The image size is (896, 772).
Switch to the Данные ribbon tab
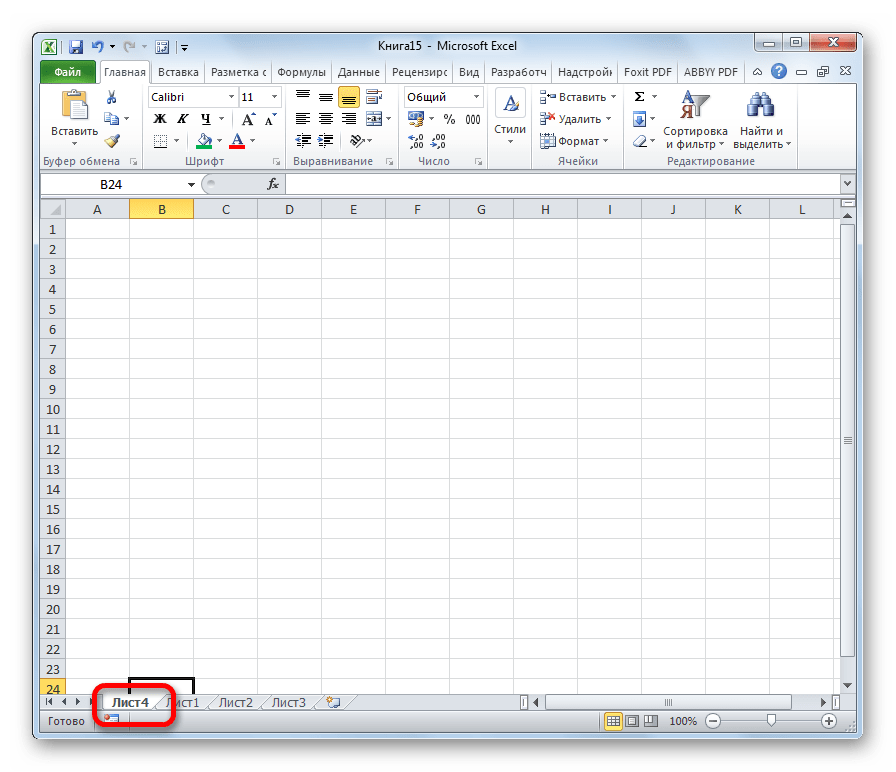pyautogui.click(x=358, y=72)
